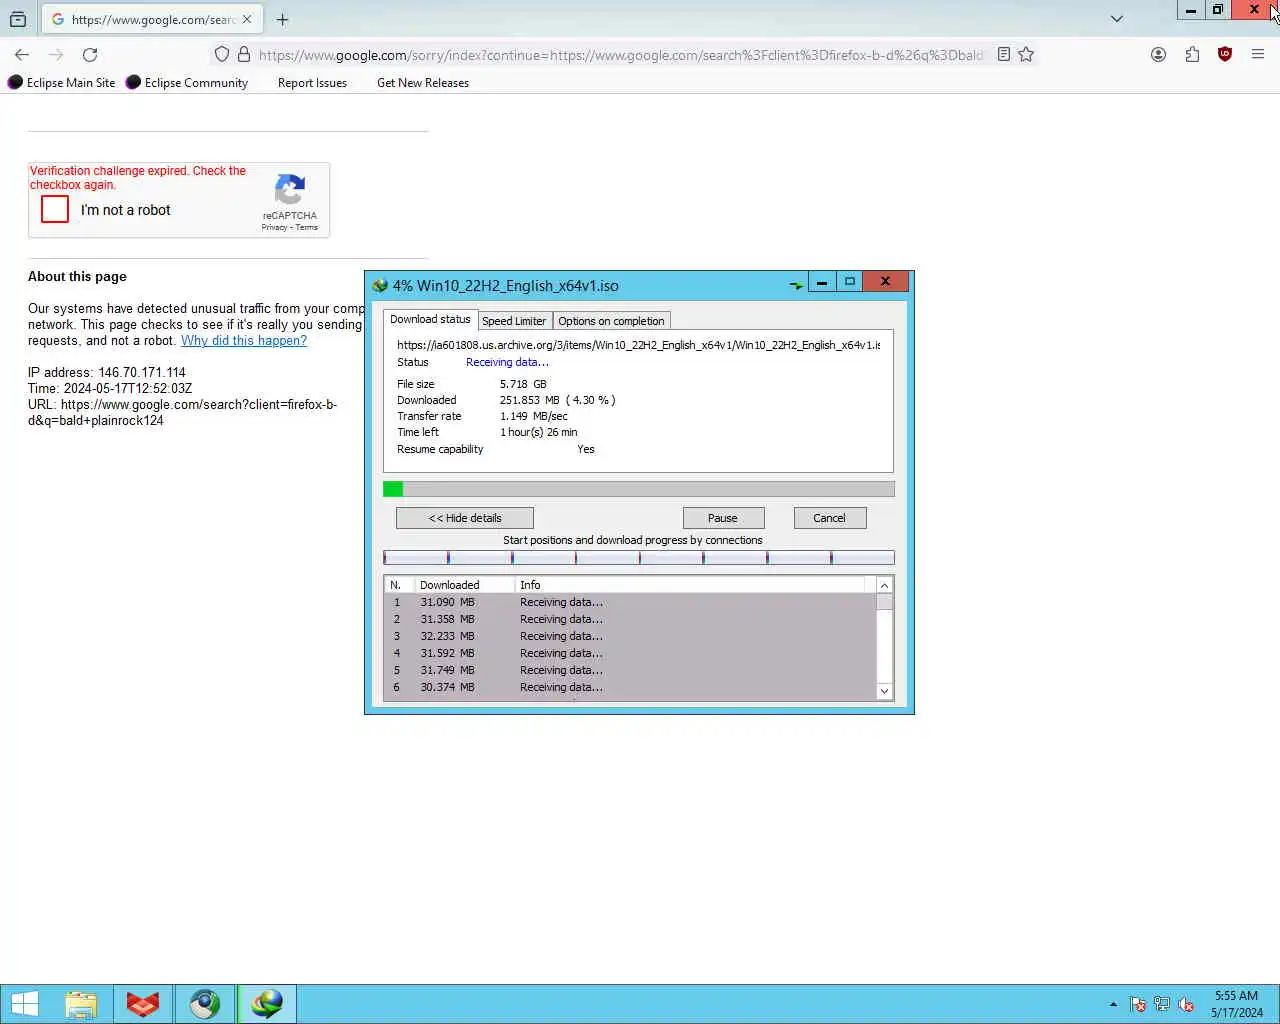
Task: Click Hide details button
Action: (465, 518)
